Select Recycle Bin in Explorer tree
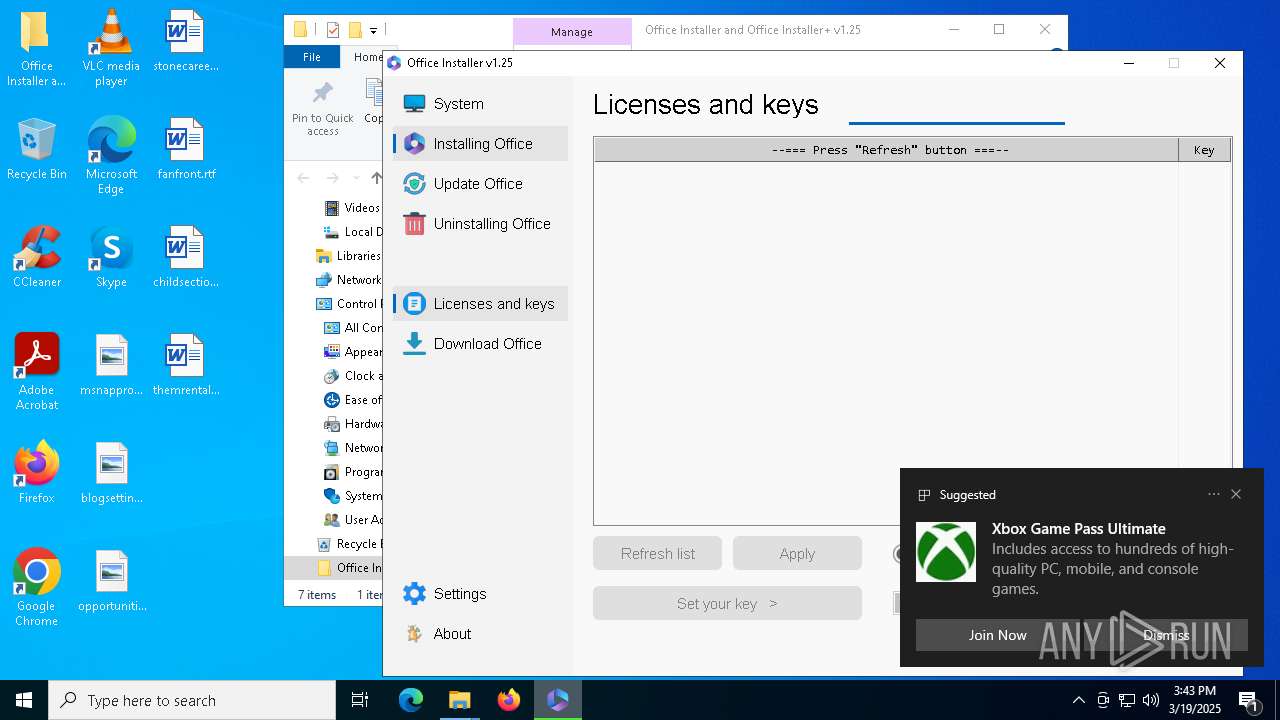 coord(348,544)
